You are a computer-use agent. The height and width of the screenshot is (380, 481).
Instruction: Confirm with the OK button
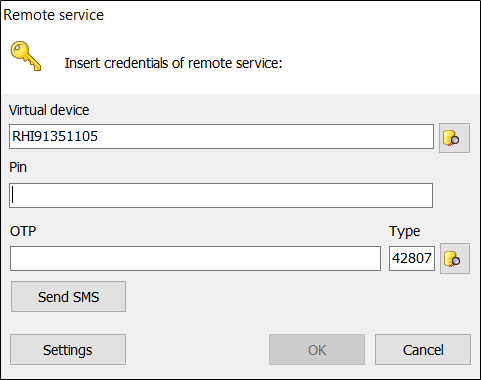317,350
